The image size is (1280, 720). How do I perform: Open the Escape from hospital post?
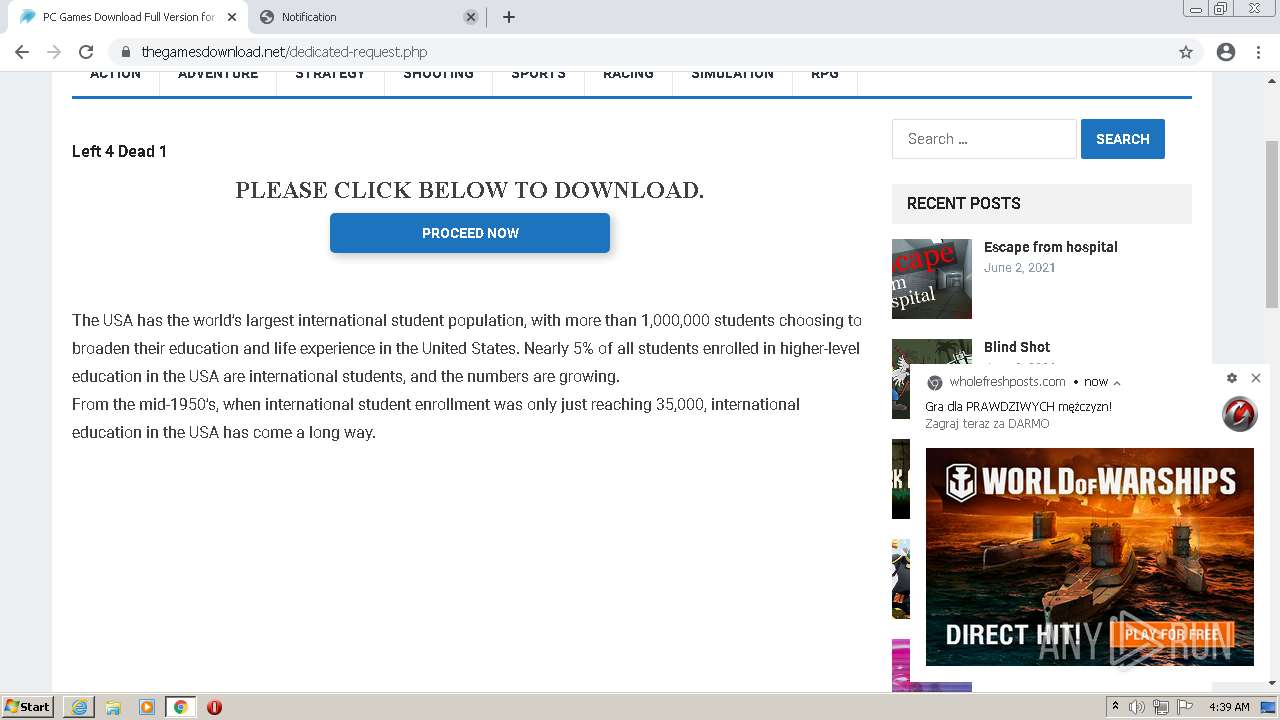coord(1050,247)
